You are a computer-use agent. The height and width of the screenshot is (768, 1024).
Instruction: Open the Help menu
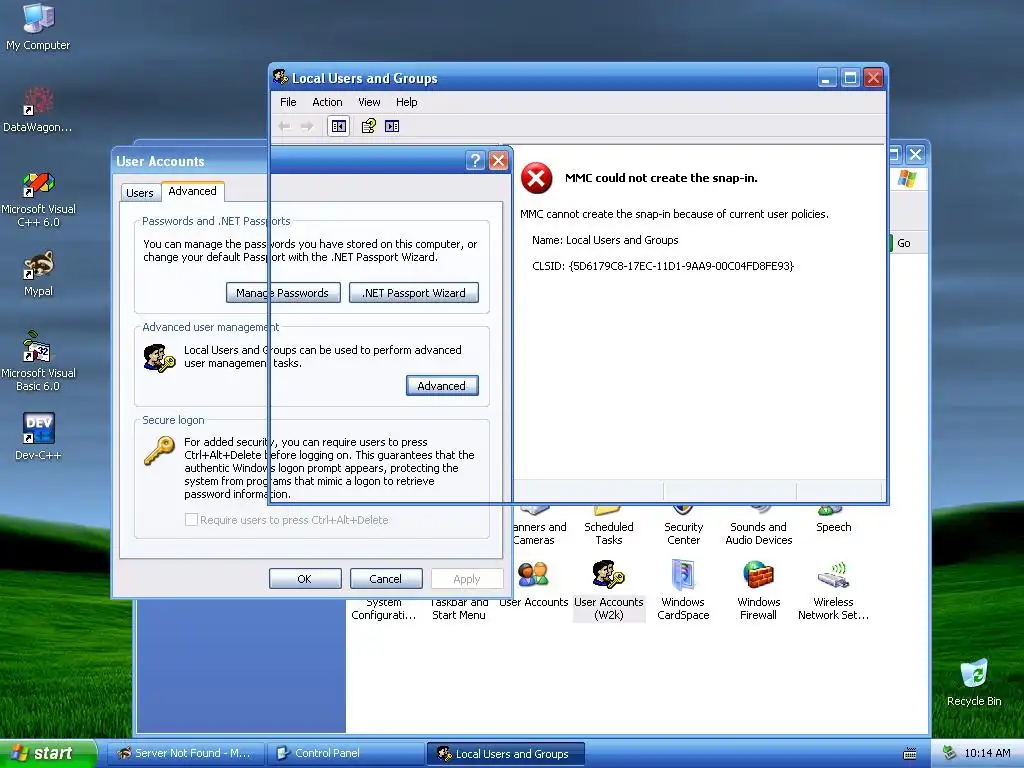pos(406,102)
